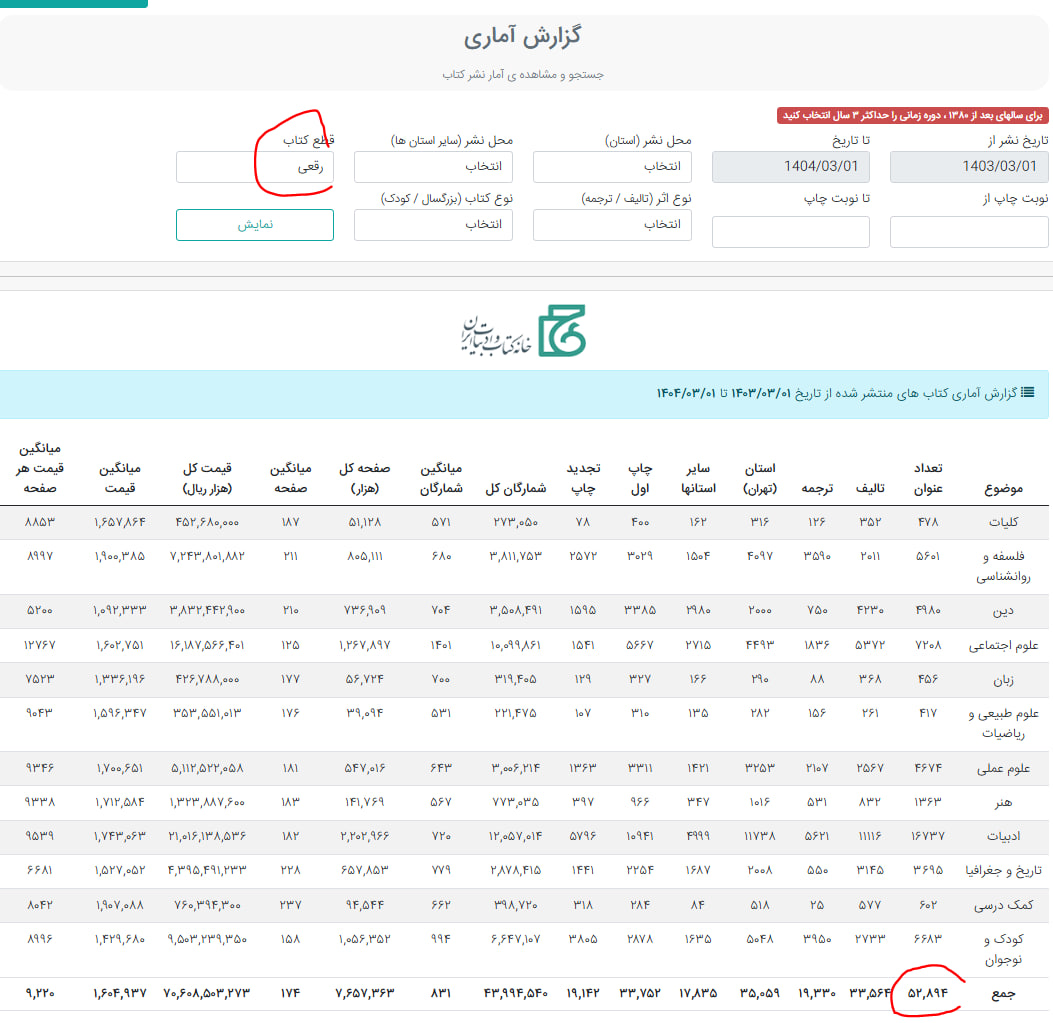1053x1023 pixels.
Task: Open the نوع کتاب (بزرگسال / کودک) dropdown
Action: tap(432, 225)
